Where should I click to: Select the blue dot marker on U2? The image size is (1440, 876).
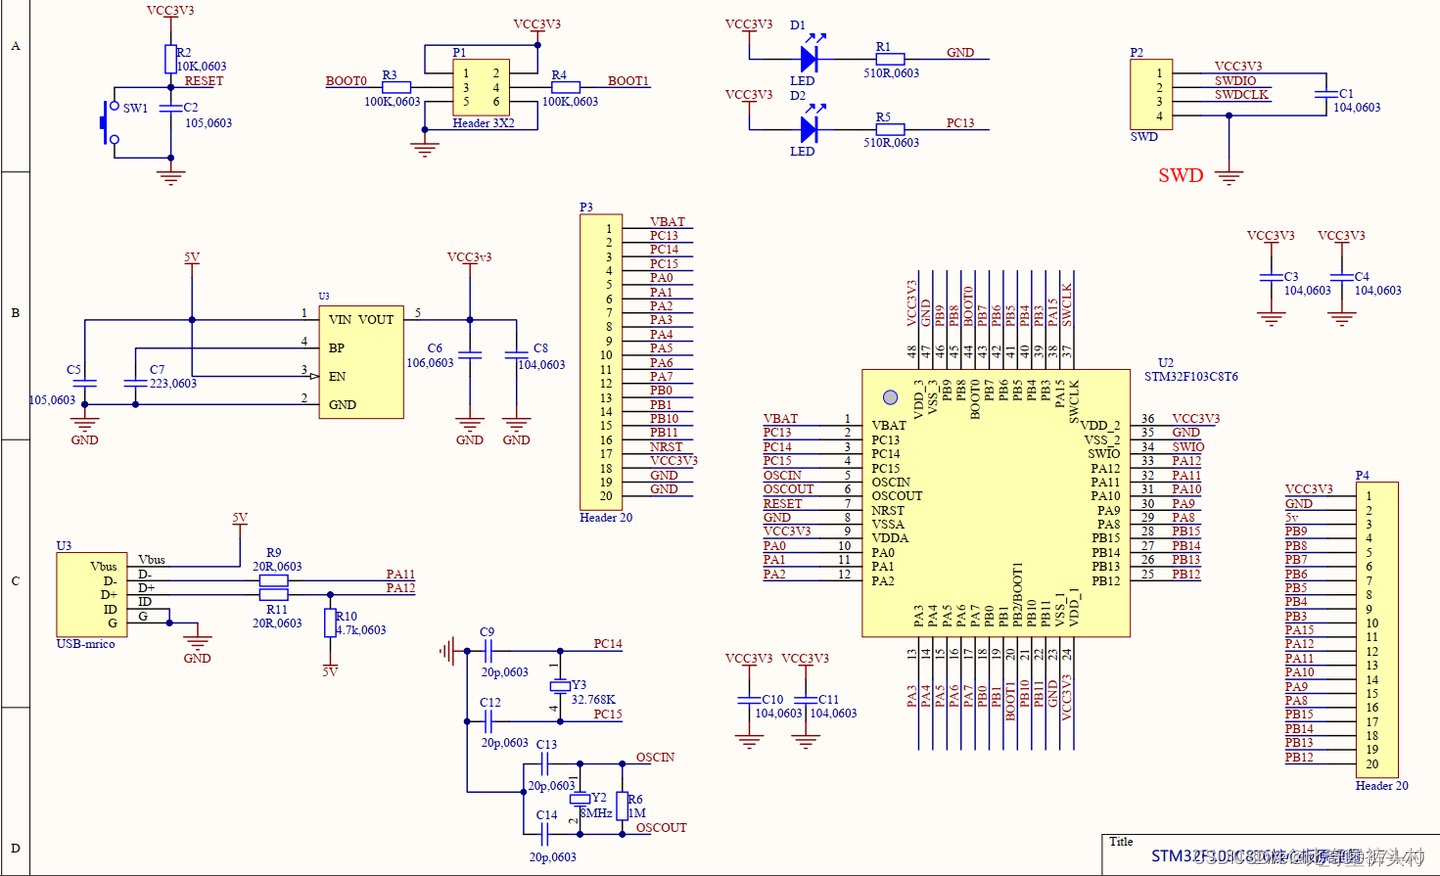[890, 397]
